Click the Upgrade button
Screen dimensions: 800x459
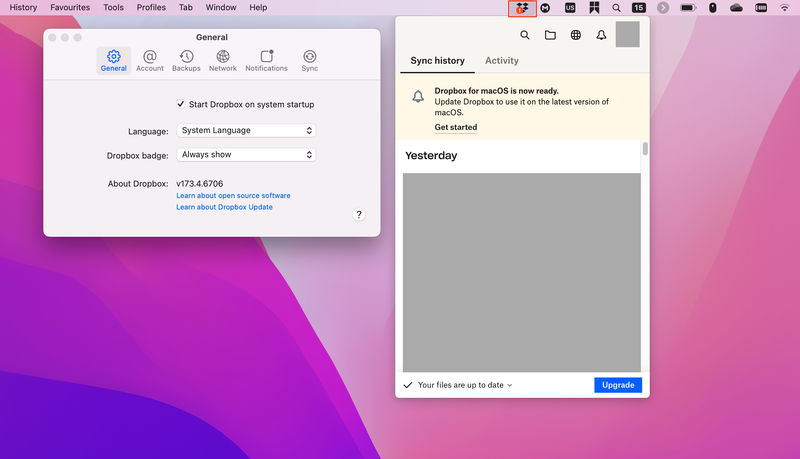pyautogui.click(x=618, y=385)
